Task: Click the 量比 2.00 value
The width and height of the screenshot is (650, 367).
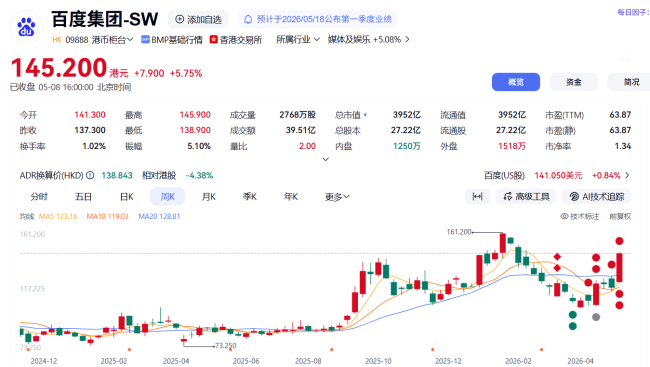Action: tap(307, 146)
